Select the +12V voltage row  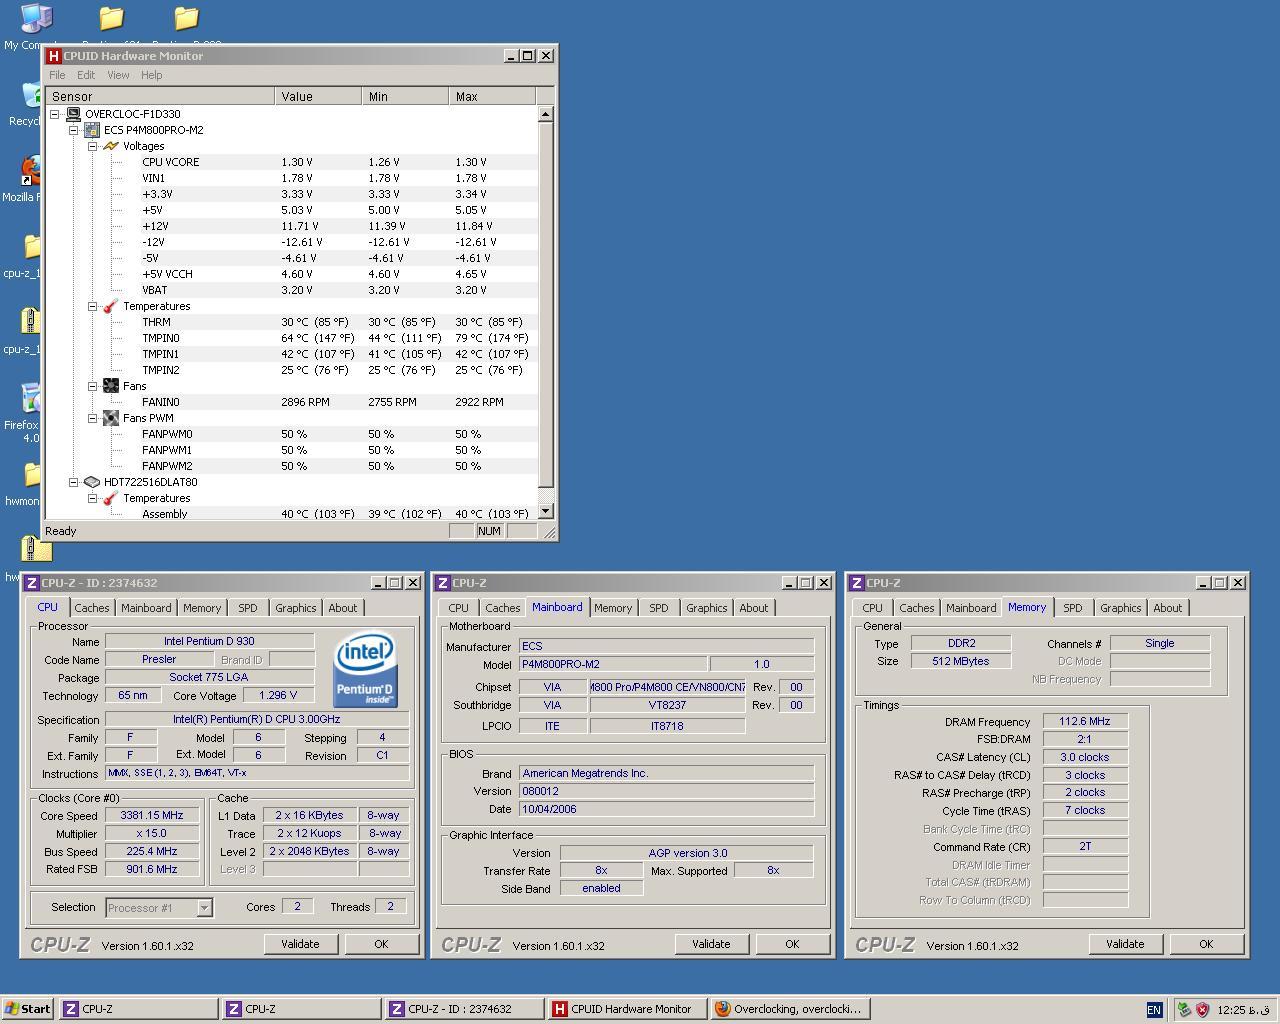tap(291, 226)
